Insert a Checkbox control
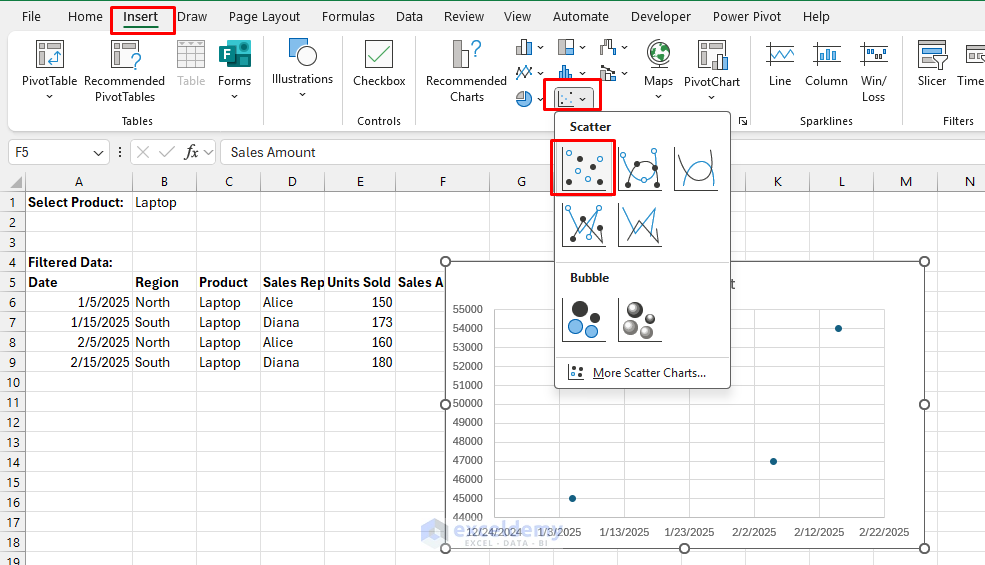The height and width of the screenshot is (565, 985). pyautogui.click(x=379, y=63)
